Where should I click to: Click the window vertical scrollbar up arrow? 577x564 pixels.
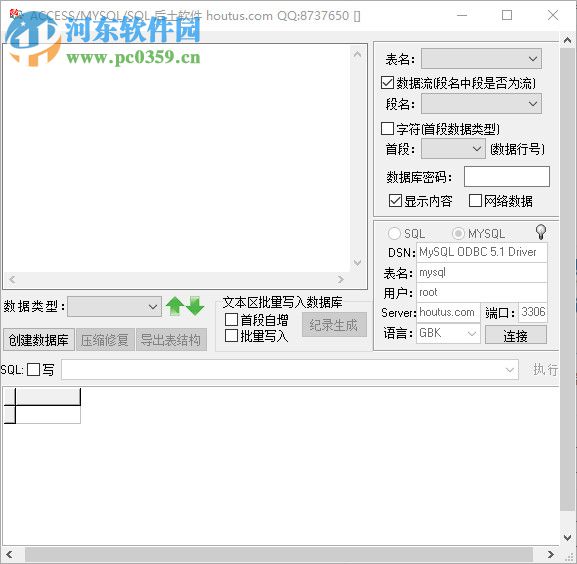567,40
